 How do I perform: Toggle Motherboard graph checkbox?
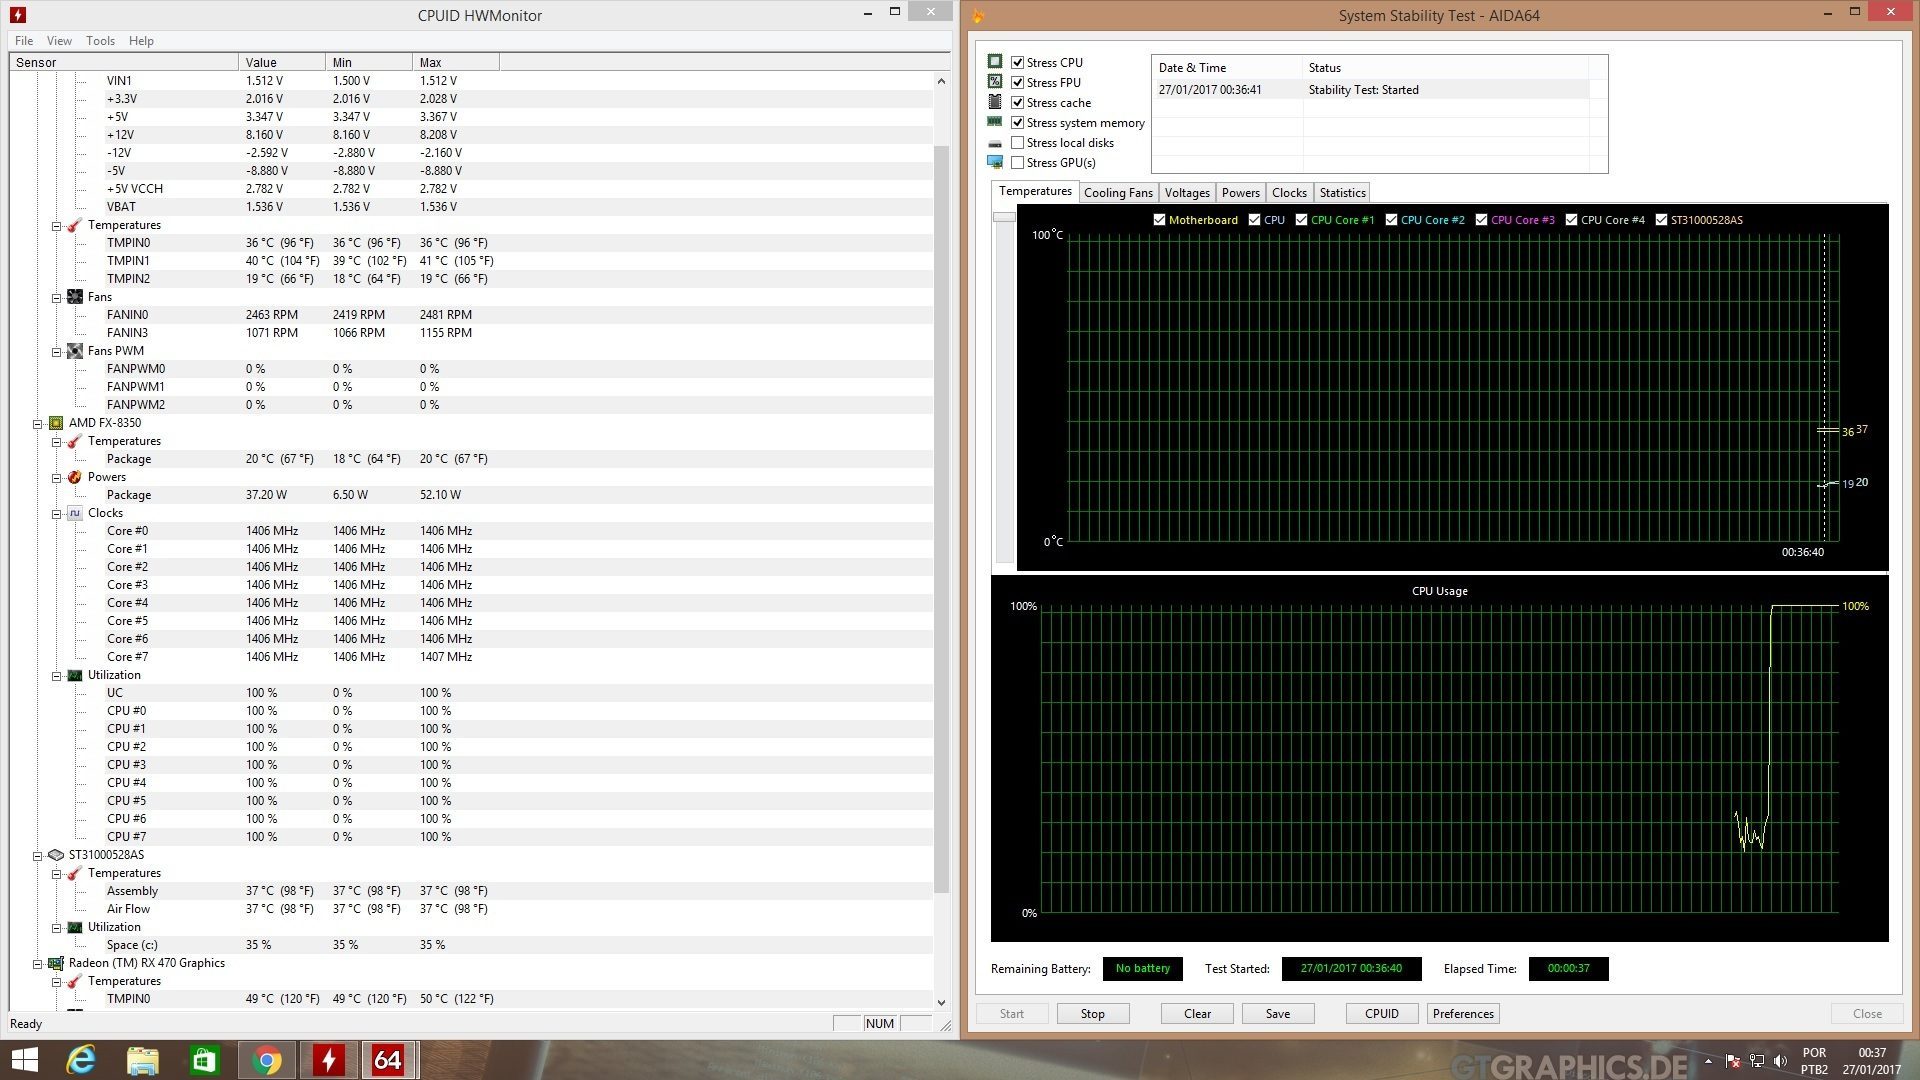[1159, 220]
